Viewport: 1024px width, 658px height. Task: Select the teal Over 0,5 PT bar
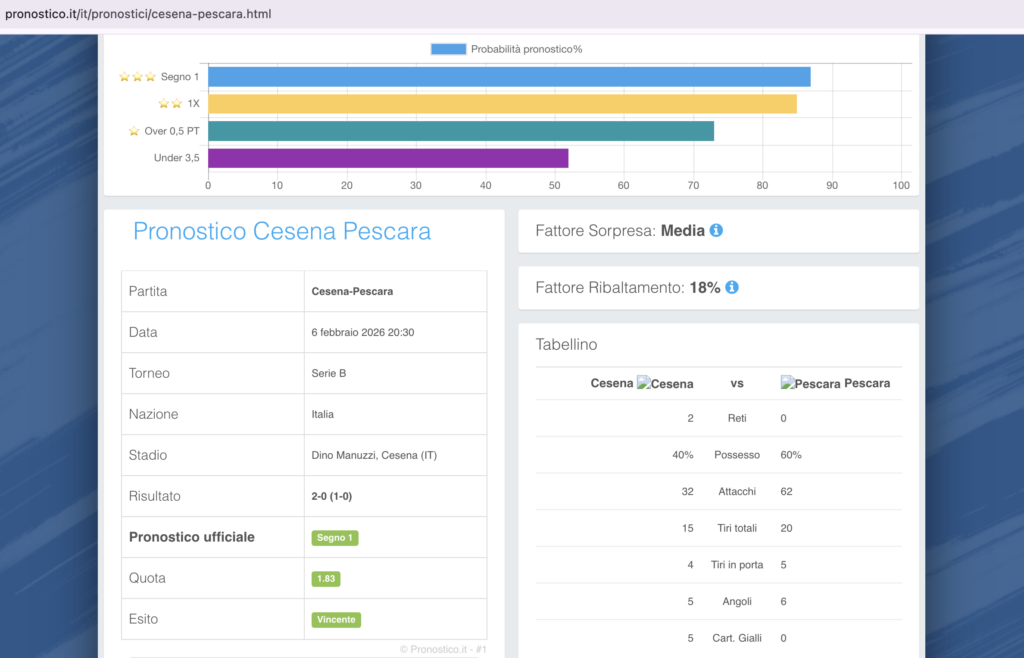pos(460,131)
